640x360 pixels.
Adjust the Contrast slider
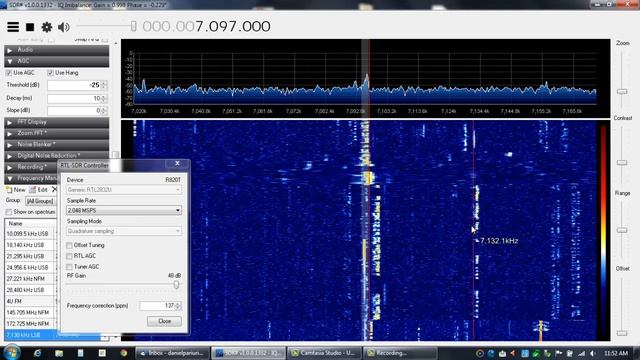(622, 163)
